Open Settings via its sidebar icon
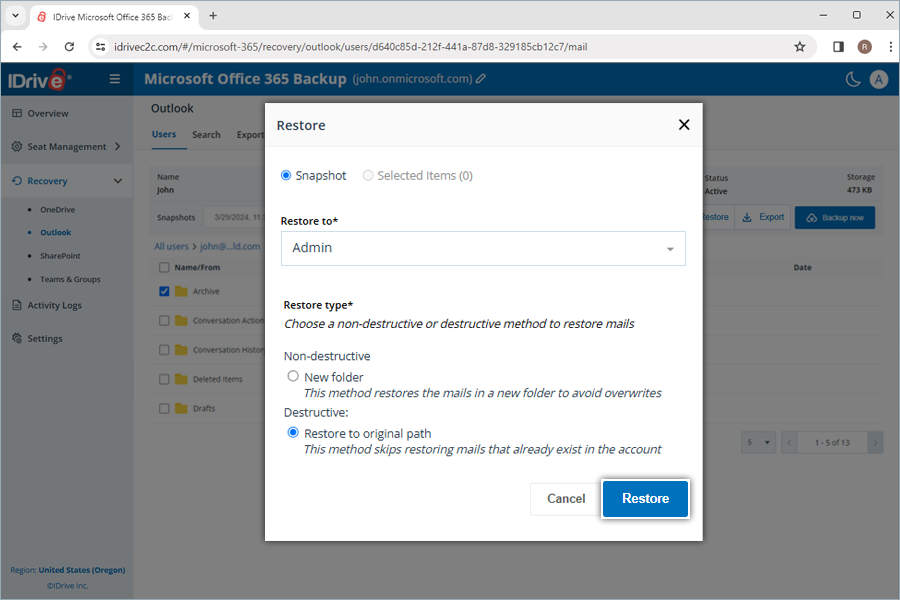This screenshot has width=900, height=600. pos(16,338)
